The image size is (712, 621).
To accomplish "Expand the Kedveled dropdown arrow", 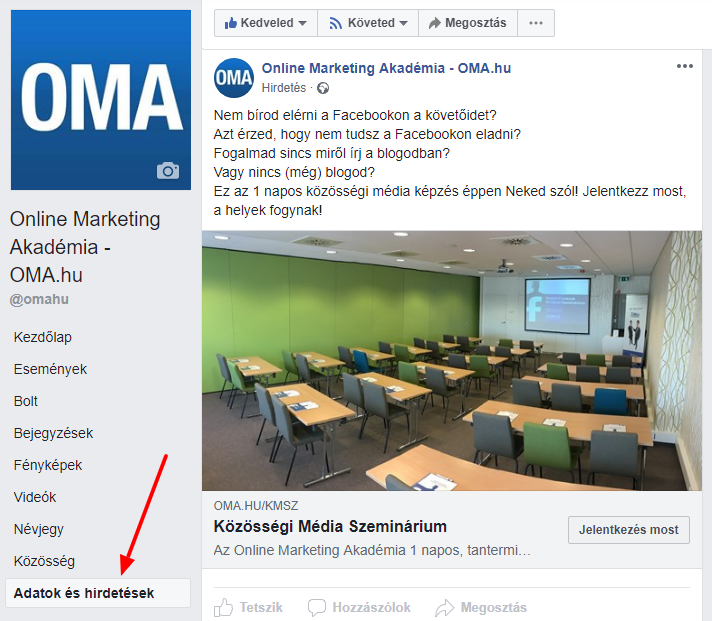I will 302,23.
